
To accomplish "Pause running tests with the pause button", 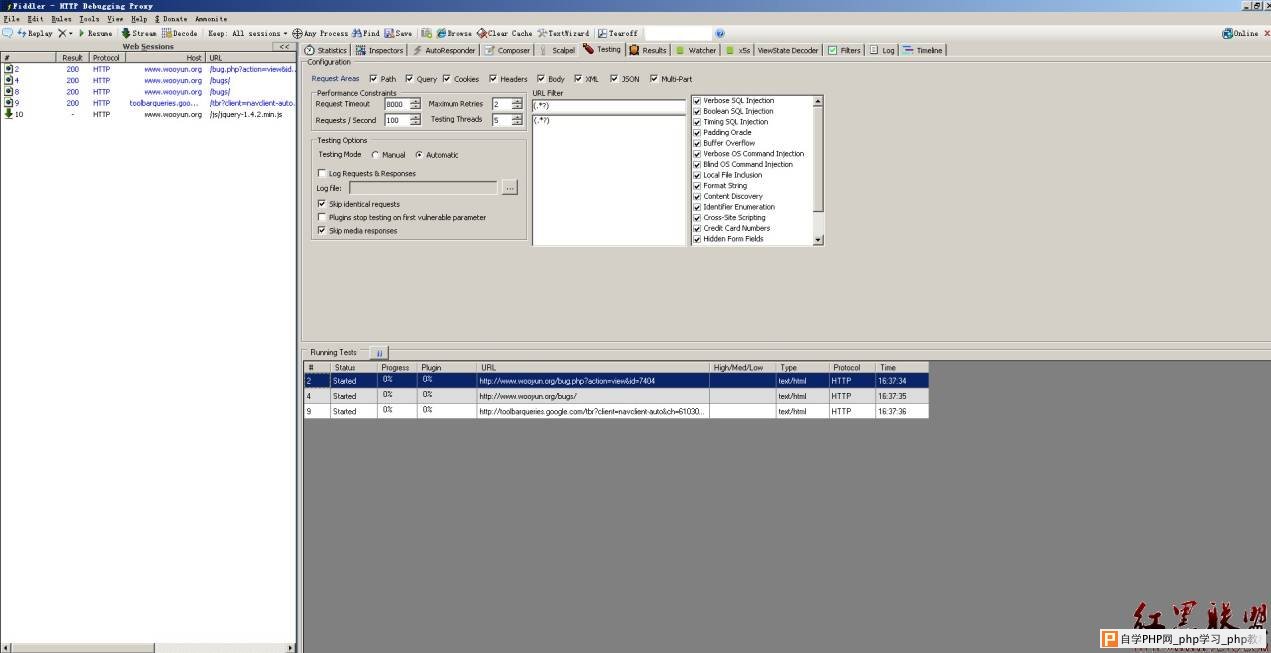I will coord(379,353).
